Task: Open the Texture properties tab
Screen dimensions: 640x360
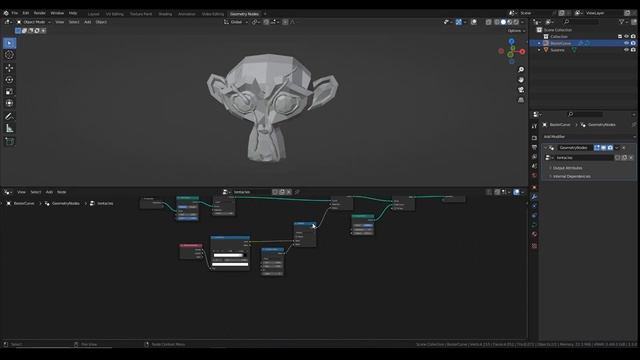Action: tap(534, 246)
